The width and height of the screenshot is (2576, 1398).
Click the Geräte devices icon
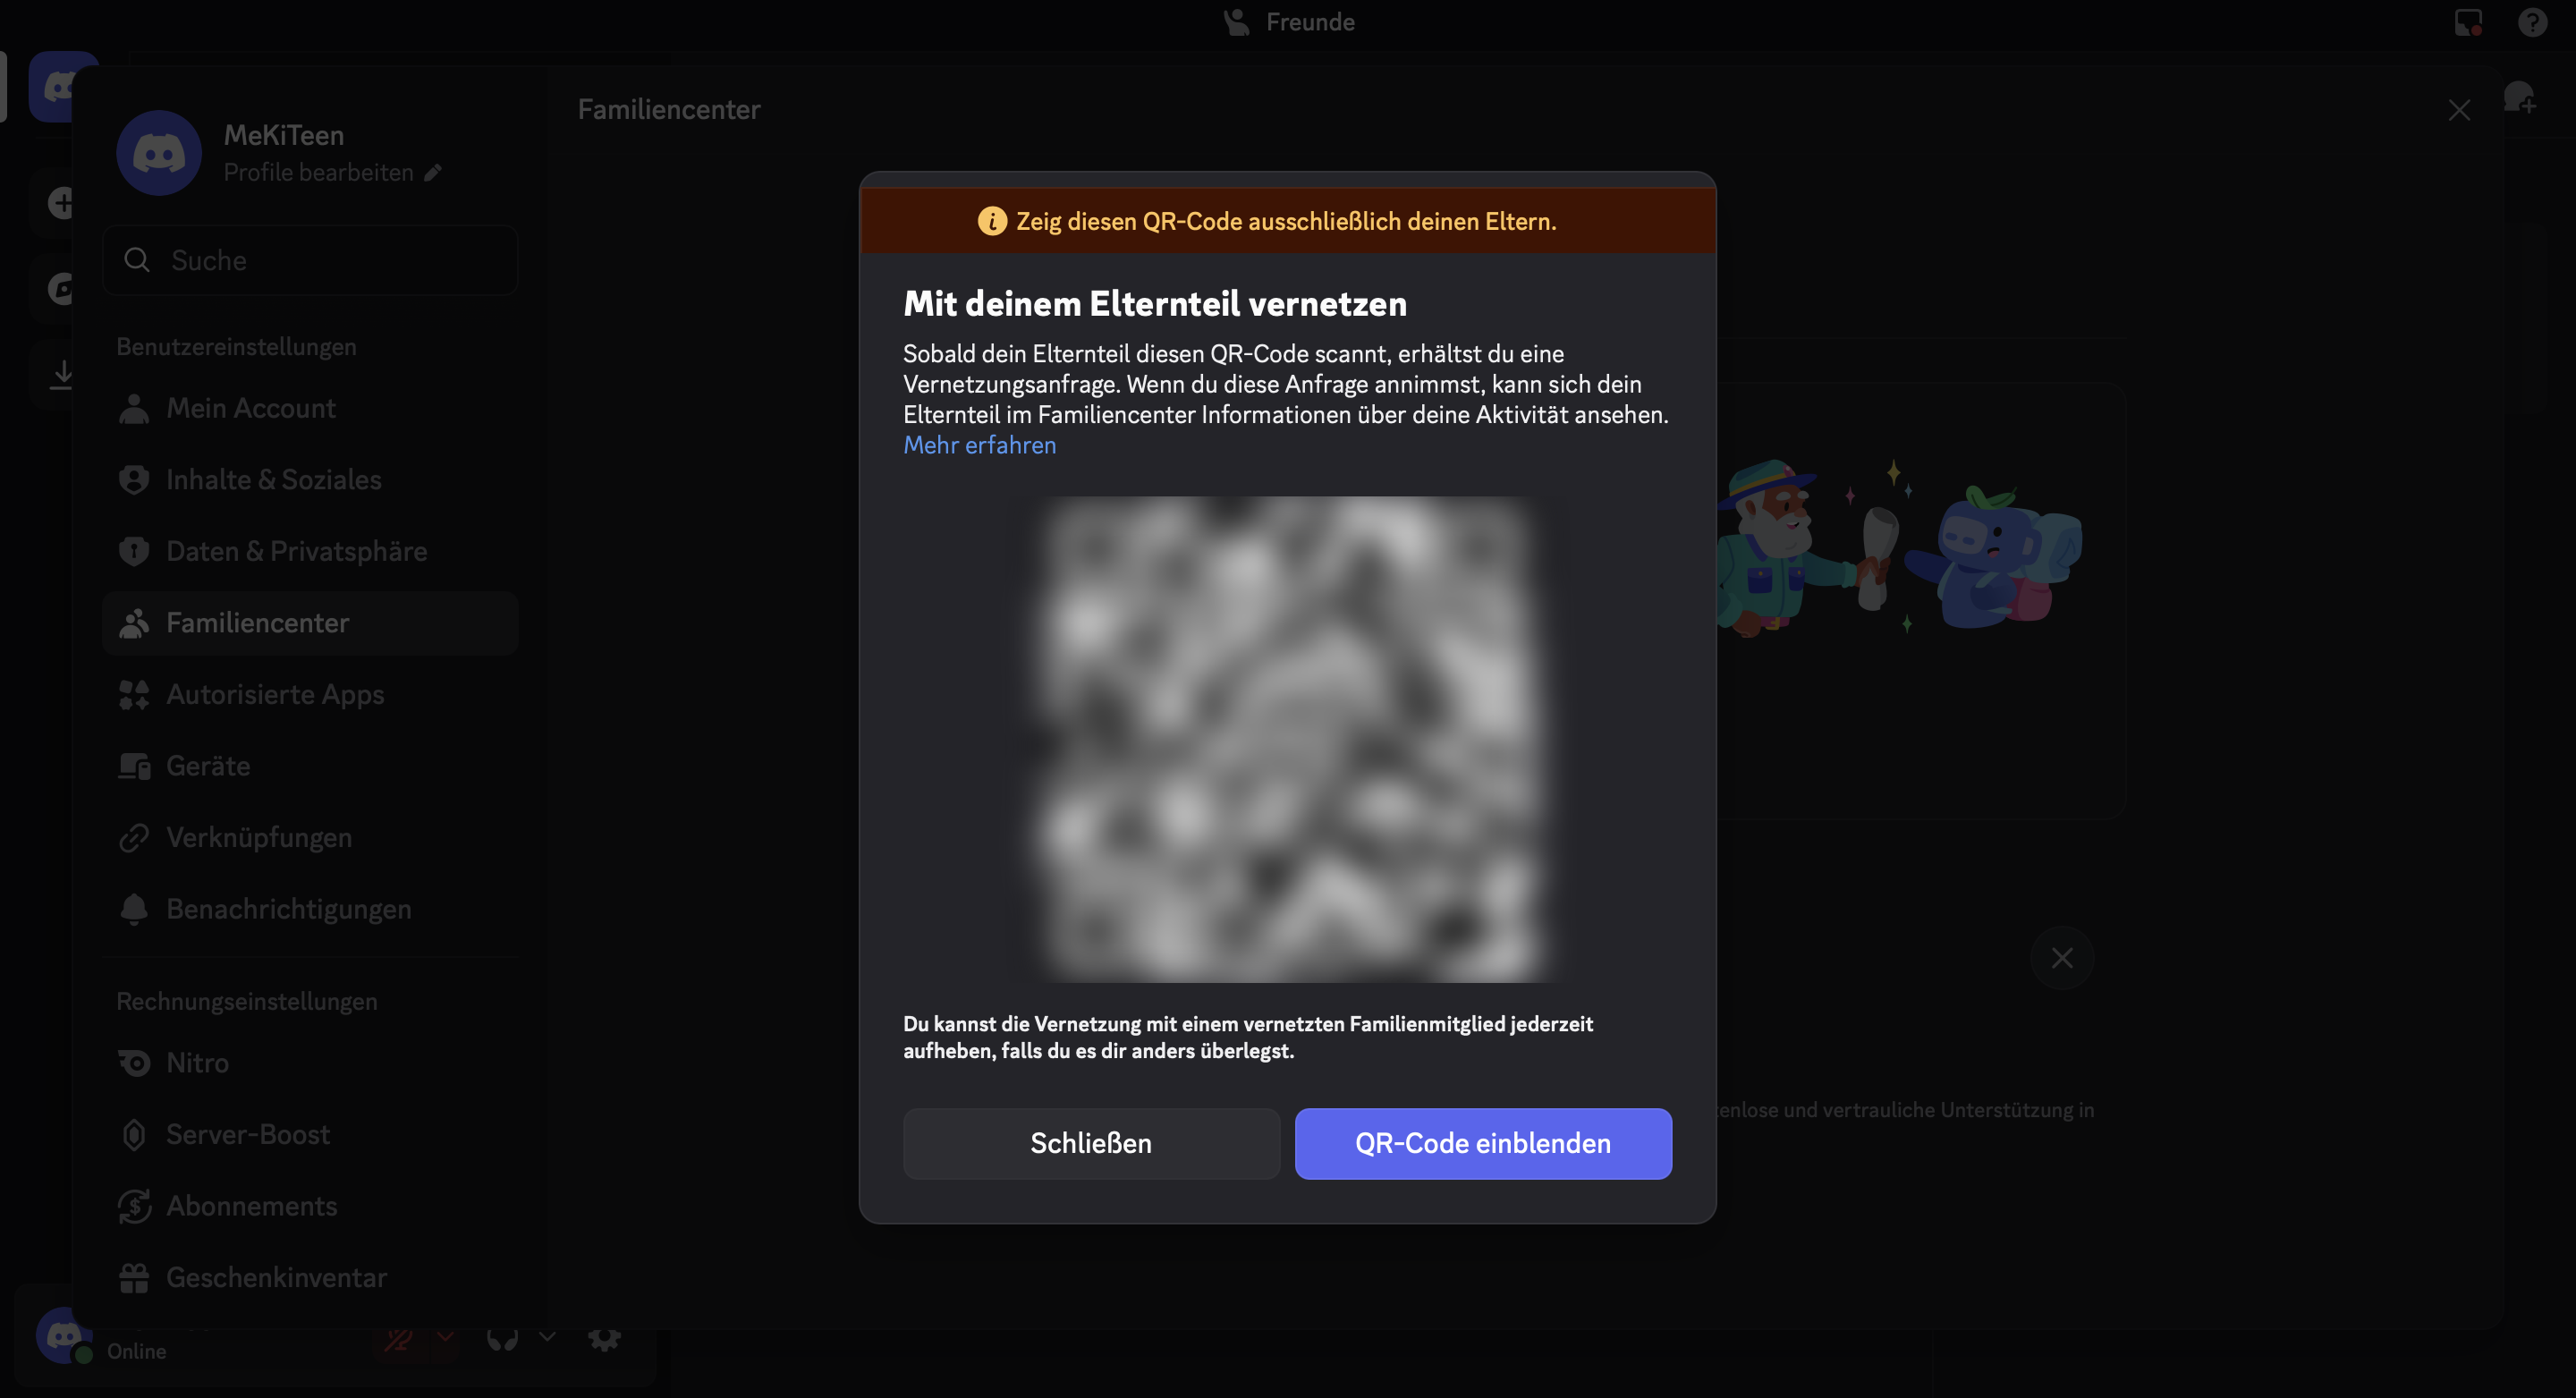(134, 766)
